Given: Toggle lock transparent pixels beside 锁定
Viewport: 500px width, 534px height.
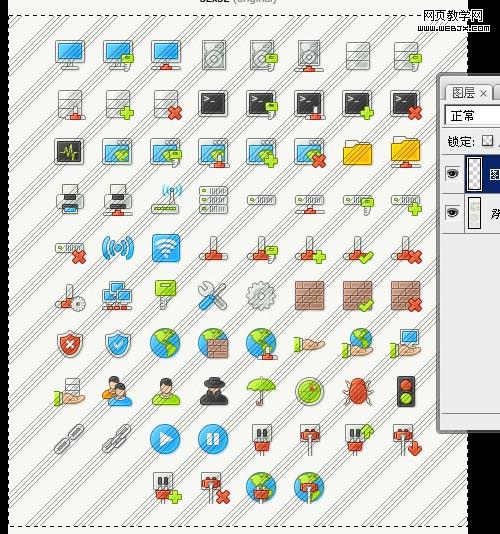Looking at the screenshot, I should pyautogui.click(x=487, y=141).
